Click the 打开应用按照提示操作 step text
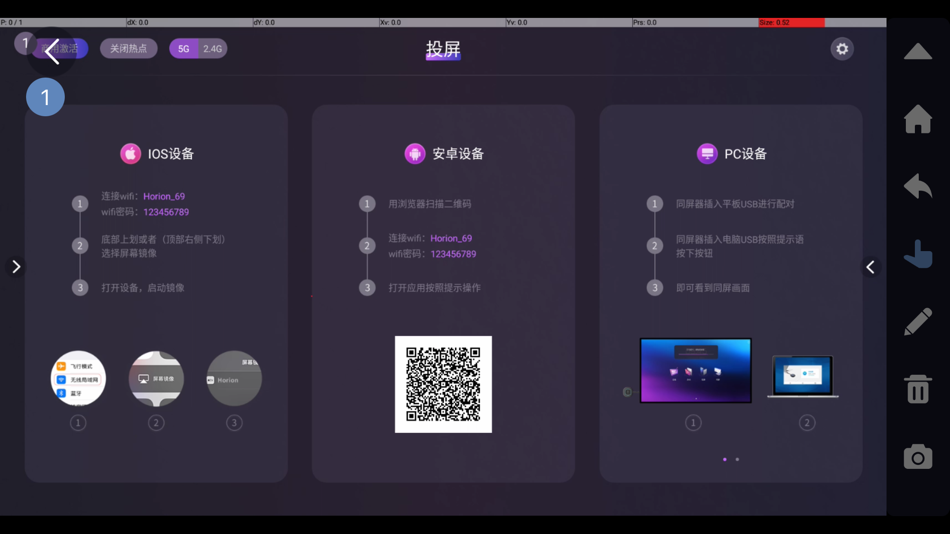This screenshot has height=534, width=950. click(x=434, y=288)
